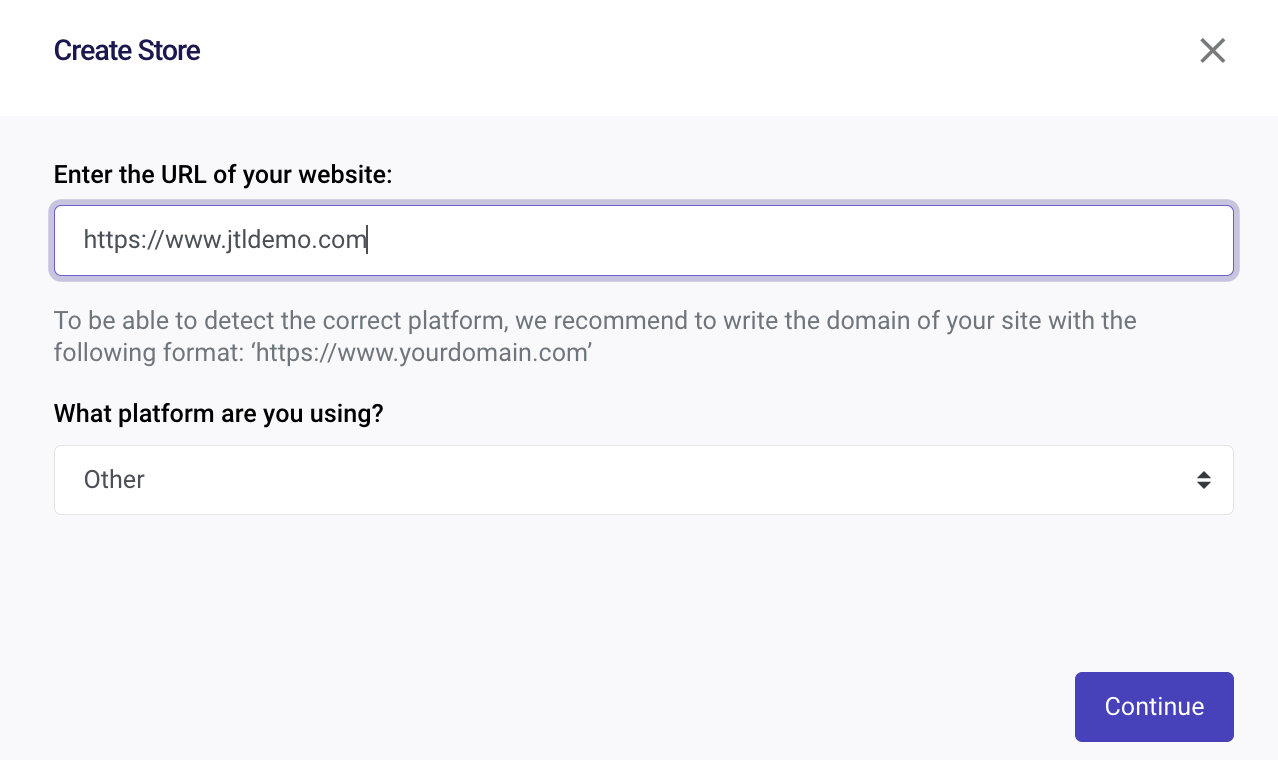
Task: Focus the website URL input field
Action: 643,241
